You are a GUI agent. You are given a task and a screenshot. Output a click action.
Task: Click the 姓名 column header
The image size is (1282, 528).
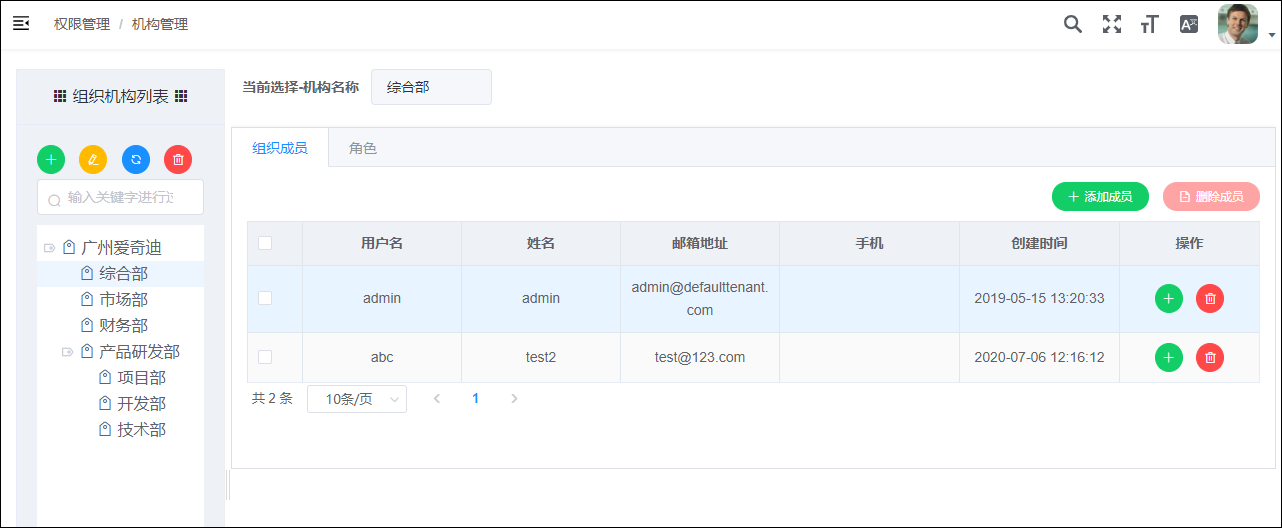[x=541, y=243]
